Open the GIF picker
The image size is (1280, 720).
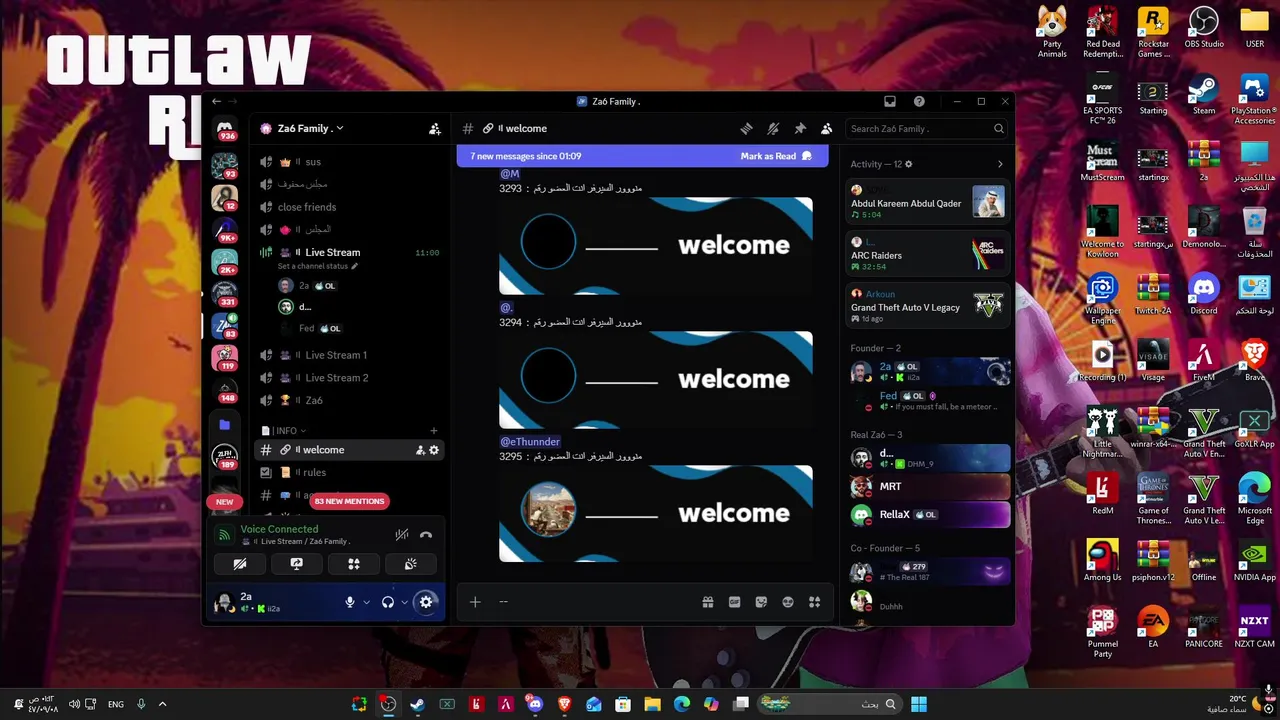[734, 602]
